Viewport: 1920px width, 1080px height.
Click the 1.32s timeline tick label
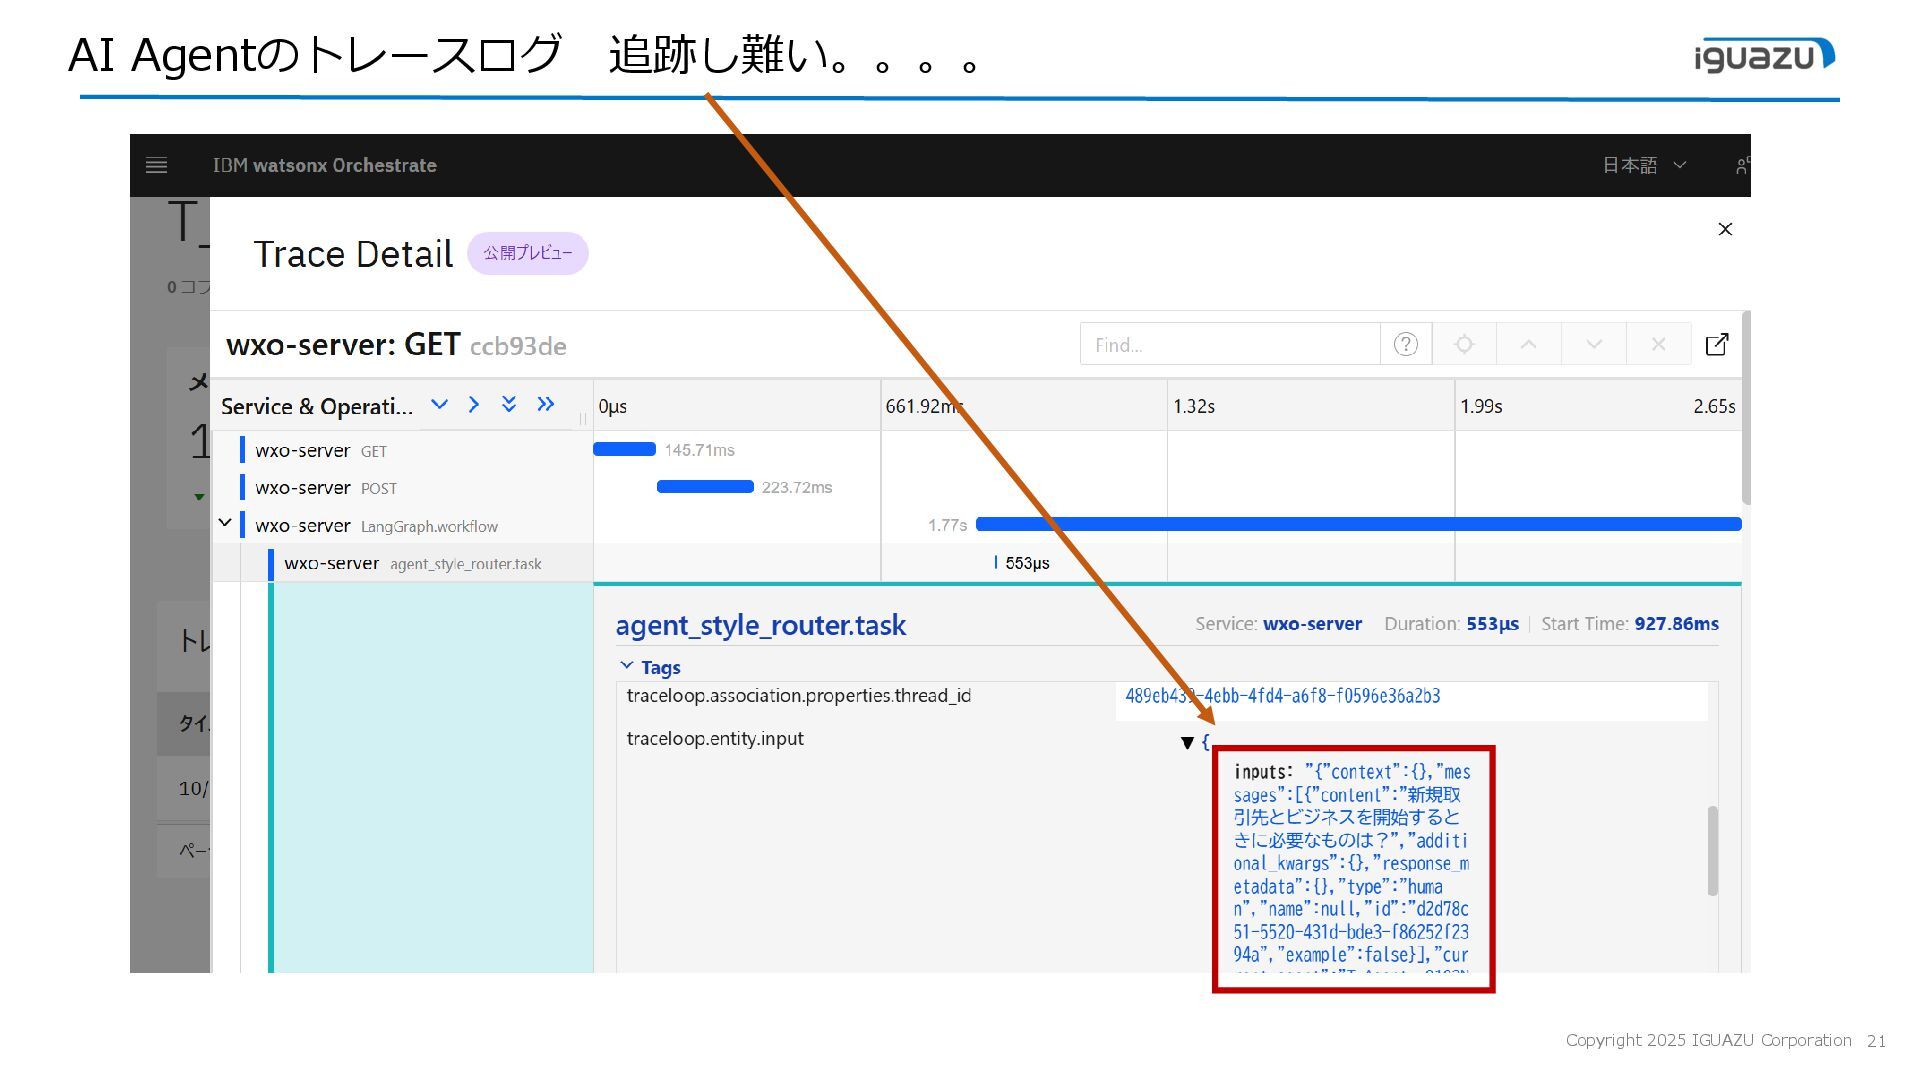pyautogui.click(x=1193, y=406)
